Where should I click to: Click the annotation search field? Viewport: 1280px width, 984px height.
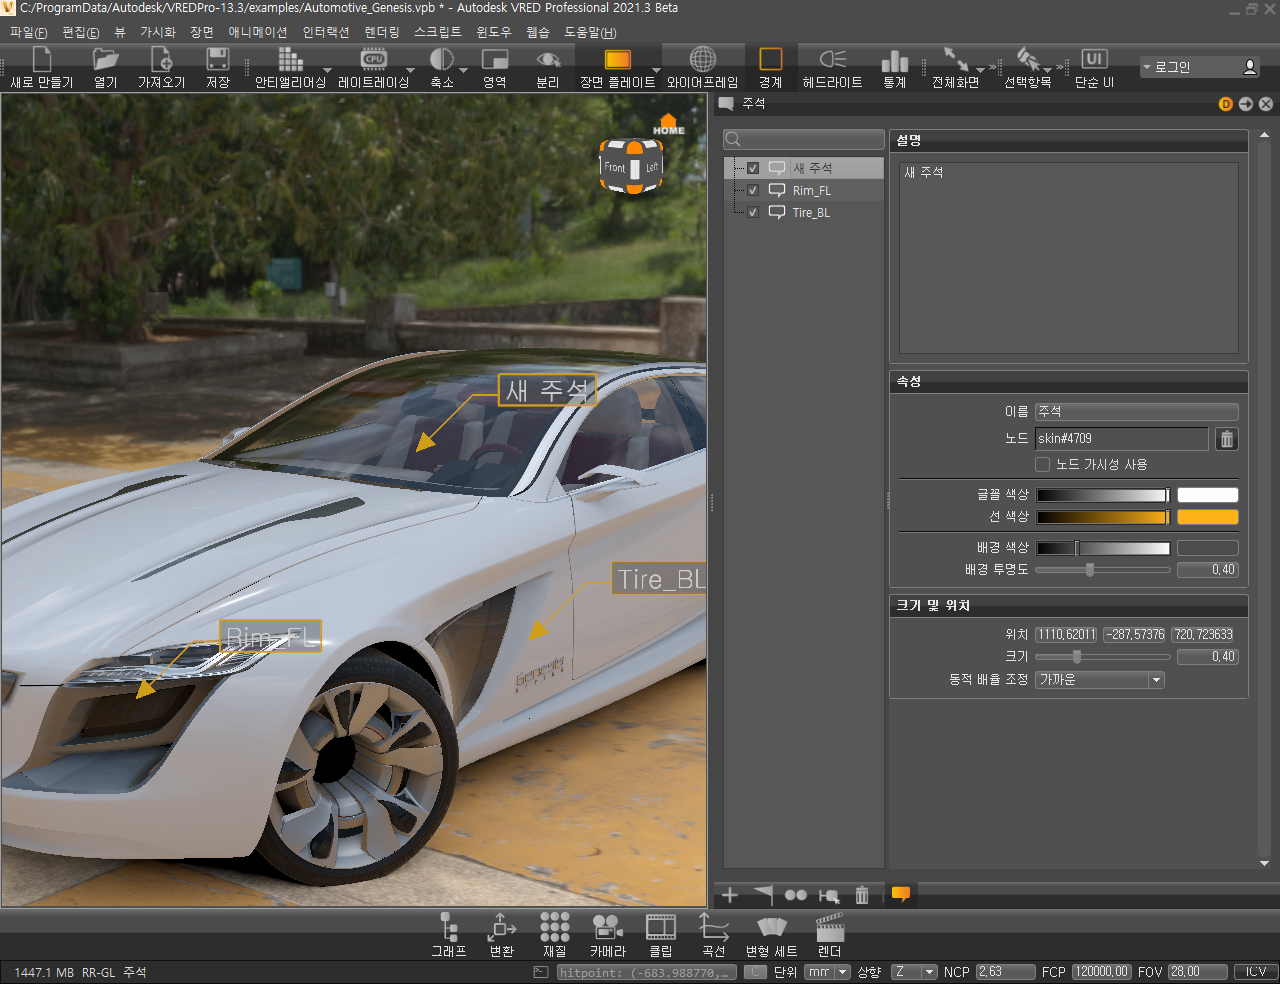click(x=804, y=140)
